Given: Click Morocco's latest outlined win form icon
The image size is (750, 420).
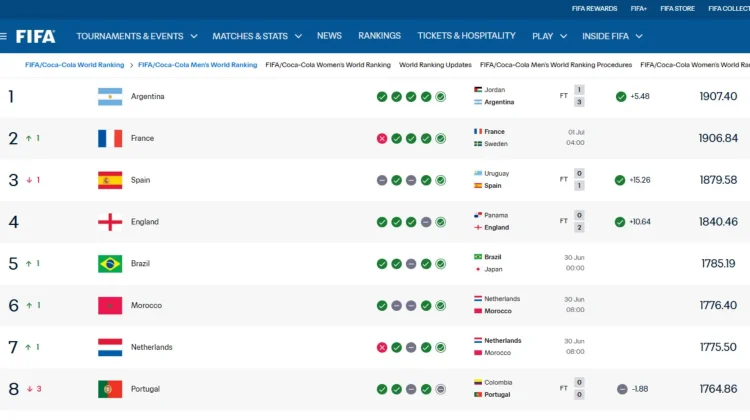Looking at the screenshot, I should point(441,306).
